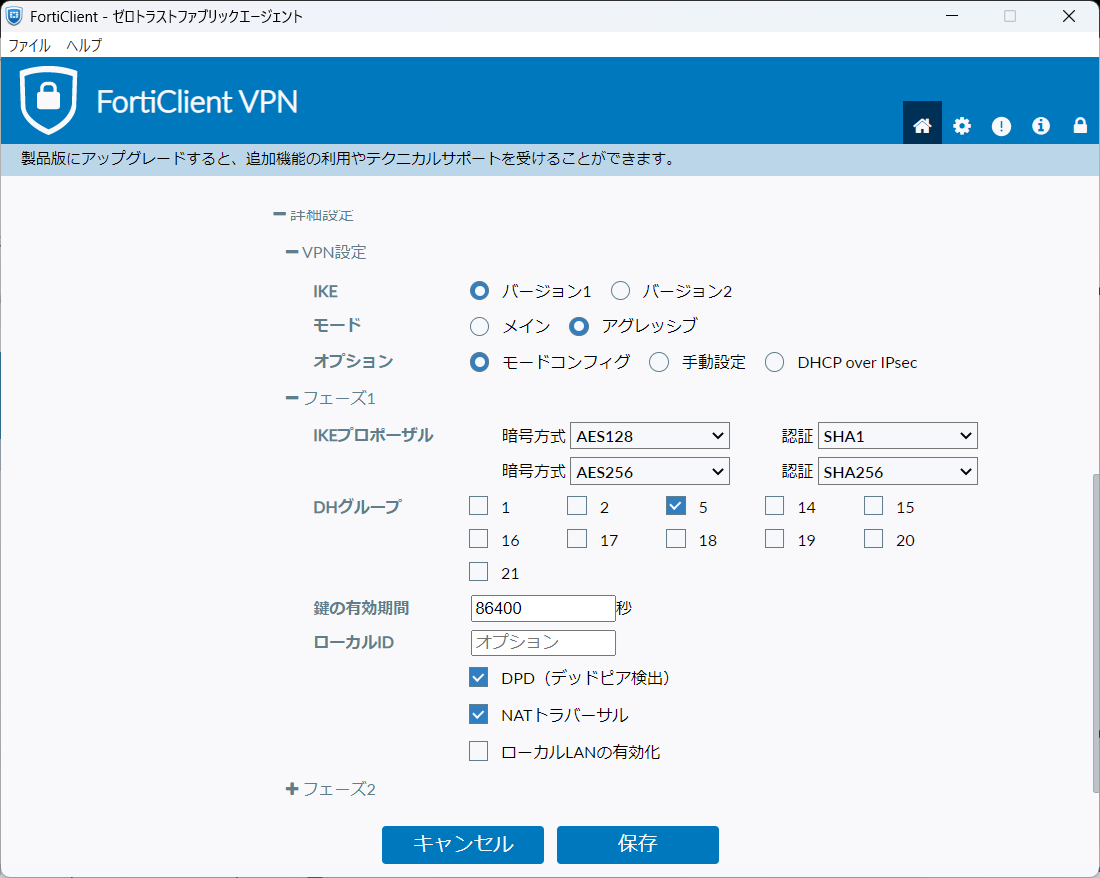Click the FortiClient shield logo
The height and width of the screenshot is (878, 1100).
coord(48,100)
